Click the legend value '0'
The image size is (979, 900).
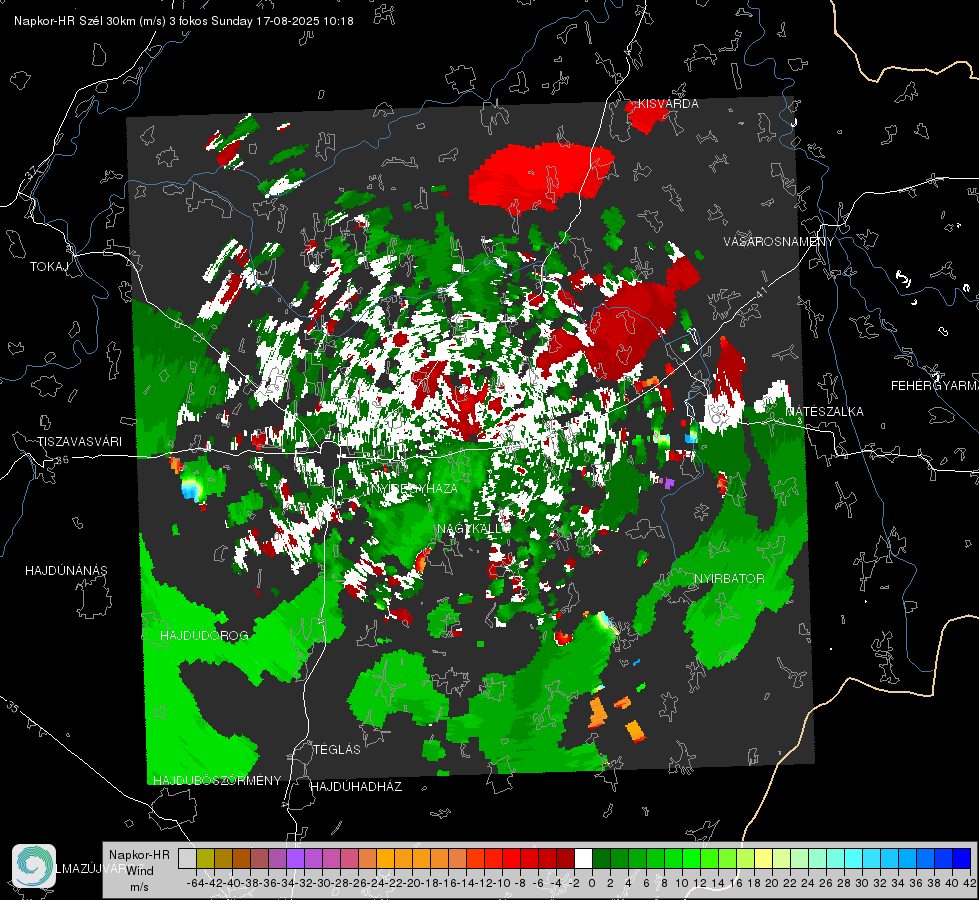(x=592, y=883)
